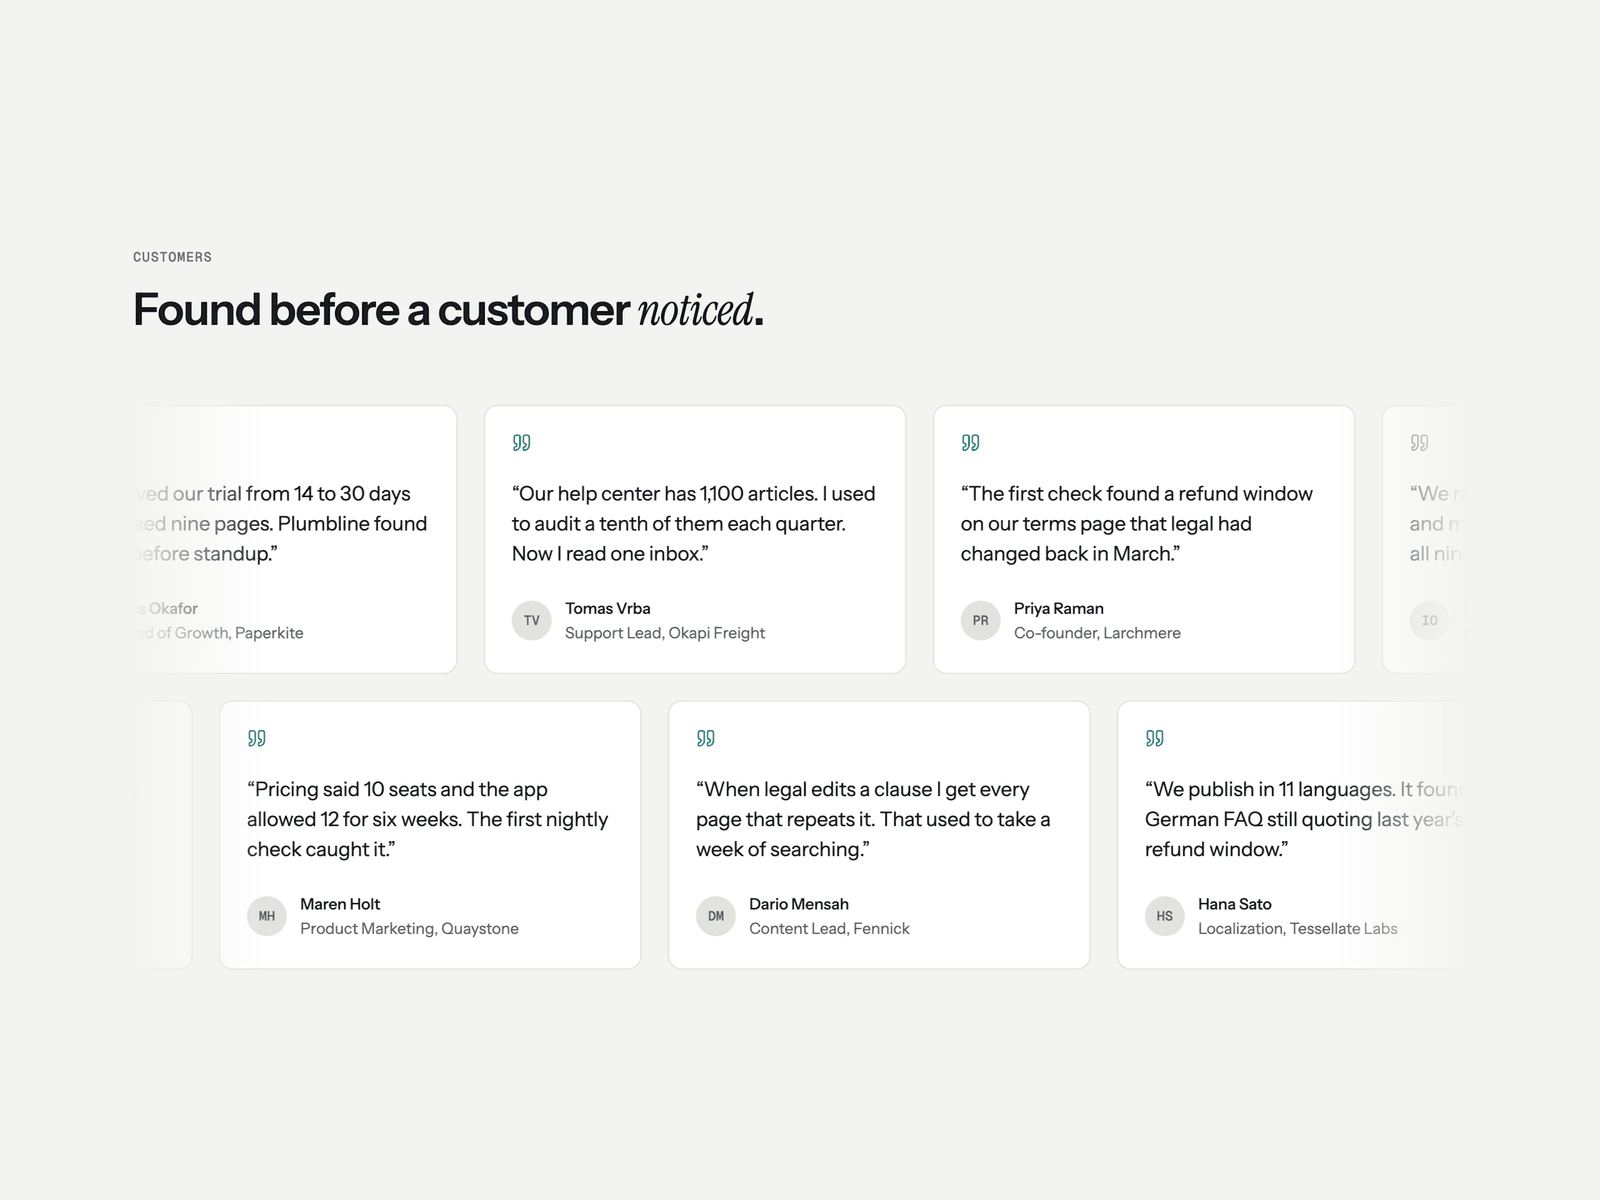Click the help center 1,100 articles quote
Image resolution: width=1600 pixels, height=1200 pixels.
tap(693, 523)
